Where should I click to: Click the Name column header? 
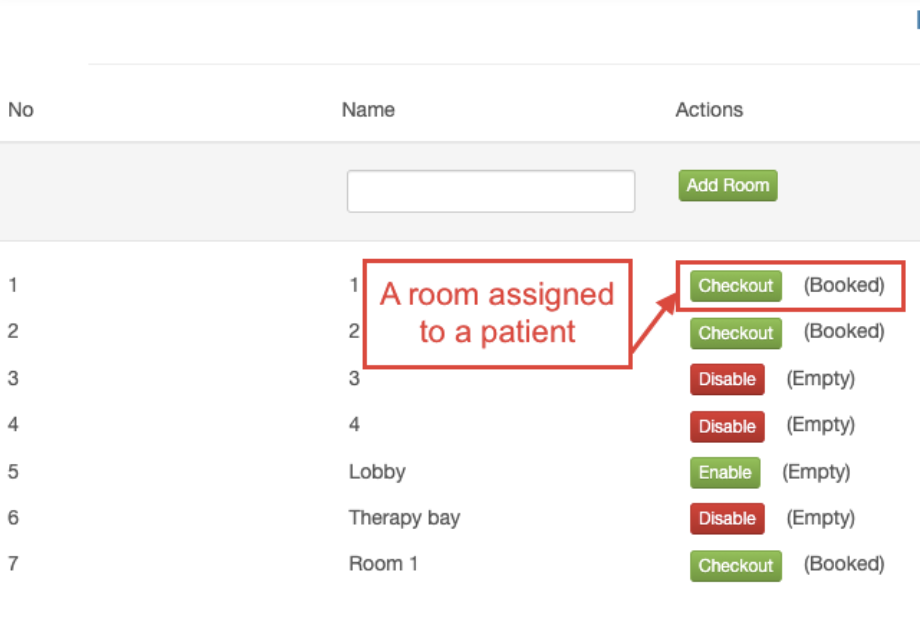tap(368, 110)
